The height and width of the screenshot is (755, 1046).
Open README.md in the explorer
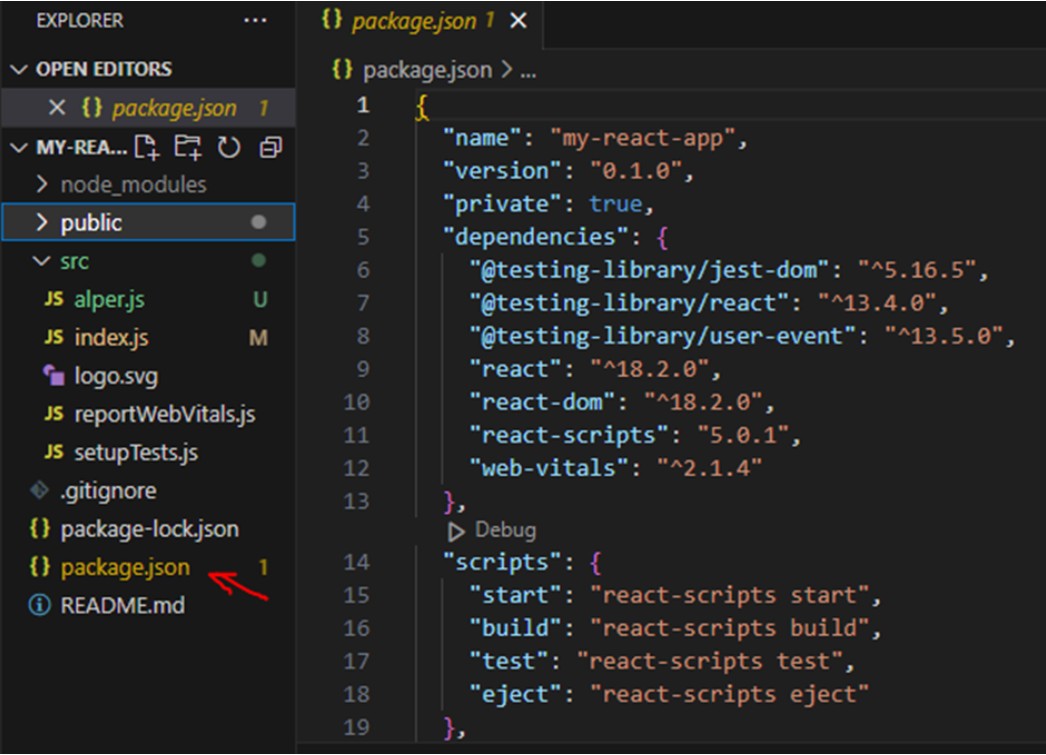click(x=122, y=605)
